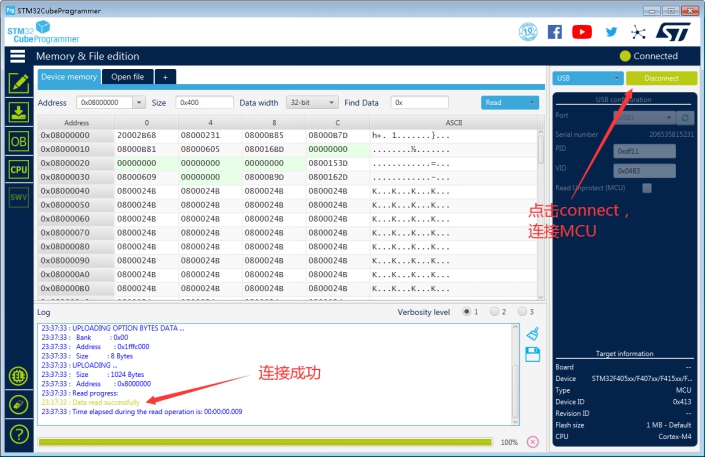Select verbosity level 3
705x457 pixels.
click(522, 311)
